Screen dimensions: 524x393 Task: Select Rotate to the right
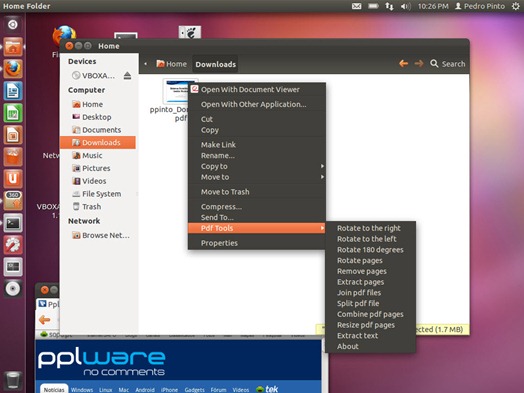[x=370, y=228]
